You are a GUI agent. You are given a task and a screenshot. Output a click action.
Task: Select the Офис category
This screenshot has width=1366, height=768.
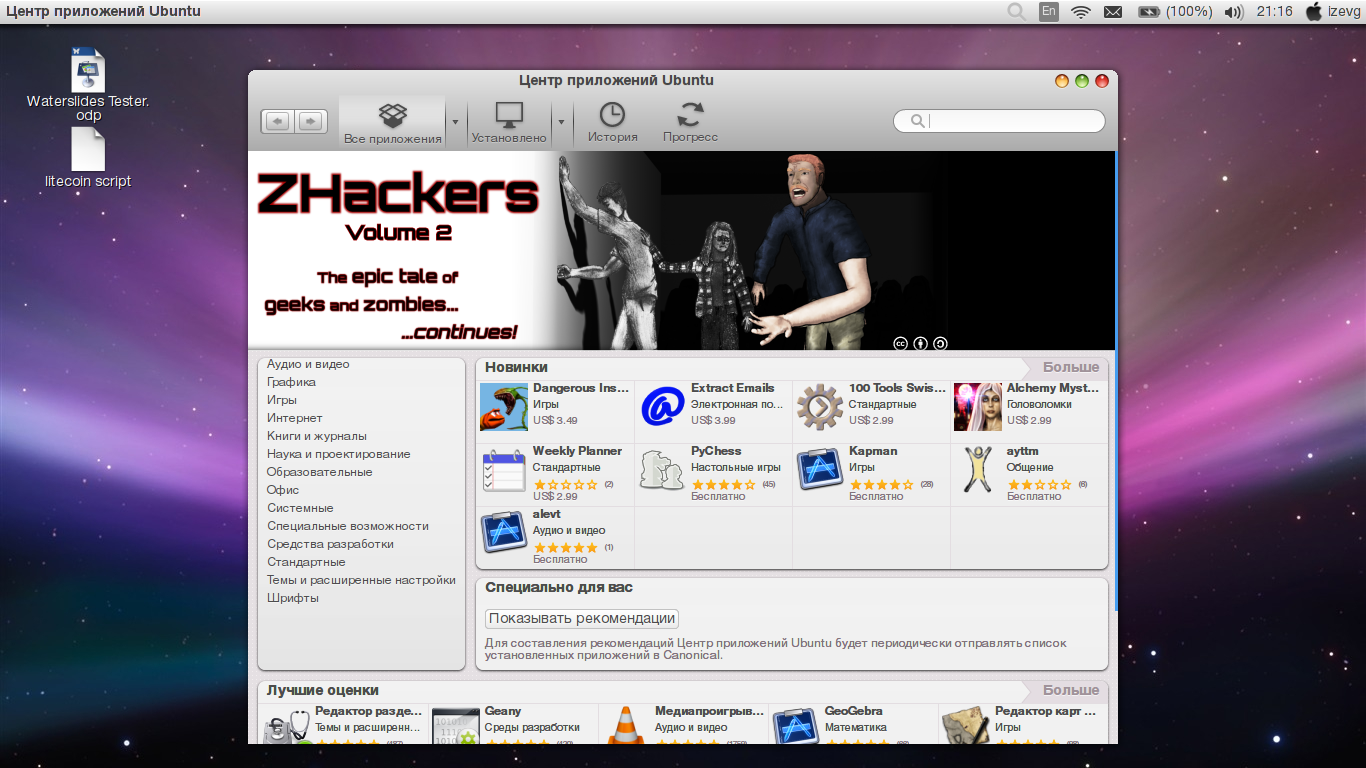point(283,490)
